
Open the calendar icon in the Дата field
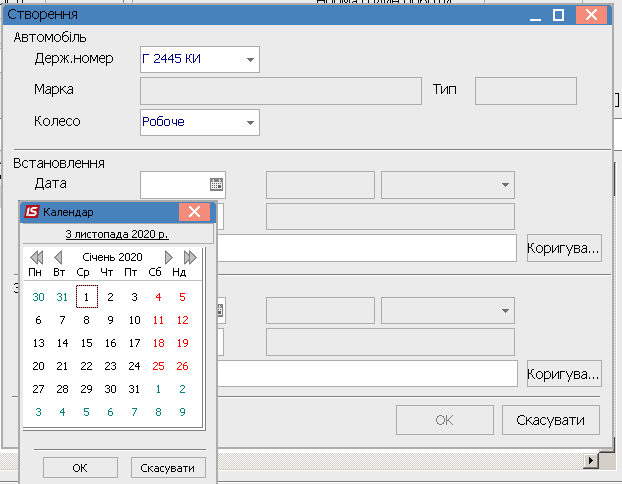click(x=216, y=184)
